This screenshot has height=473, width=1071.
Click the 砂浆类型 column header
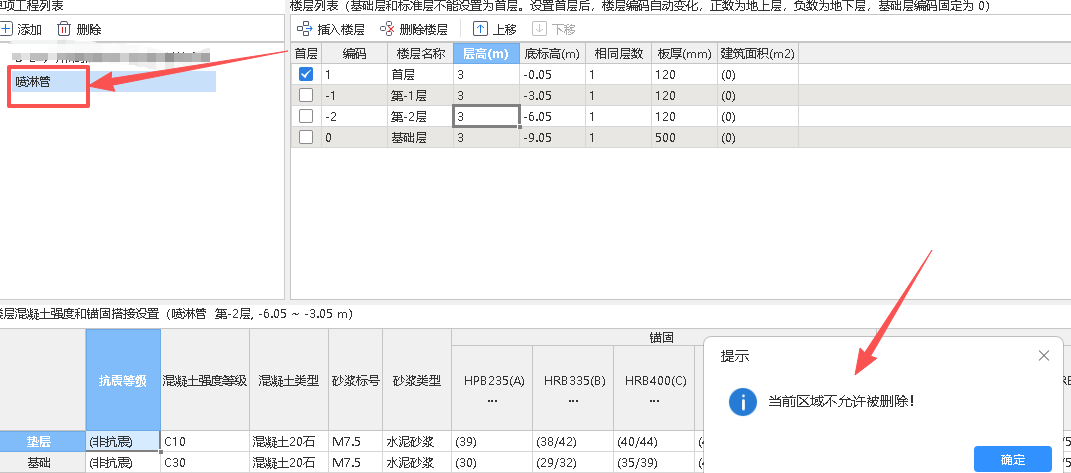(417, 380)
